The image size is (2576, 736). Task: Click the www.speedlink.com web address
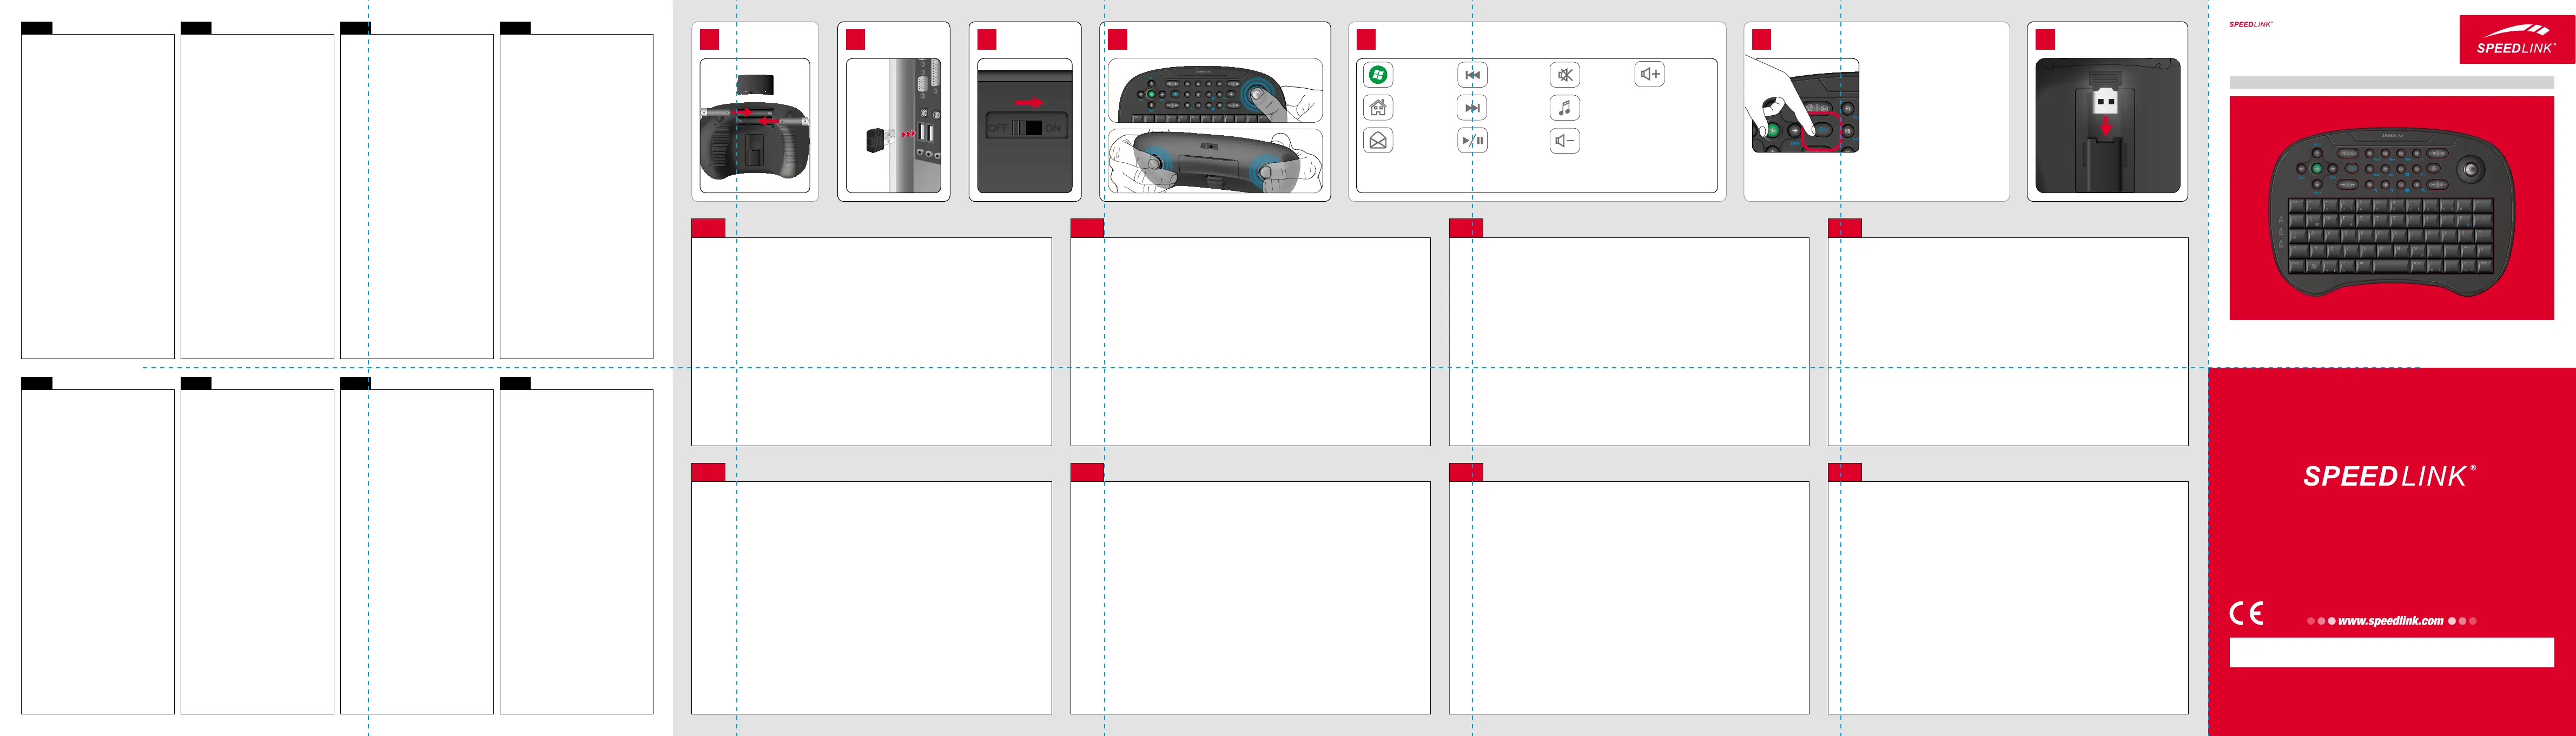click(2390, 621)
